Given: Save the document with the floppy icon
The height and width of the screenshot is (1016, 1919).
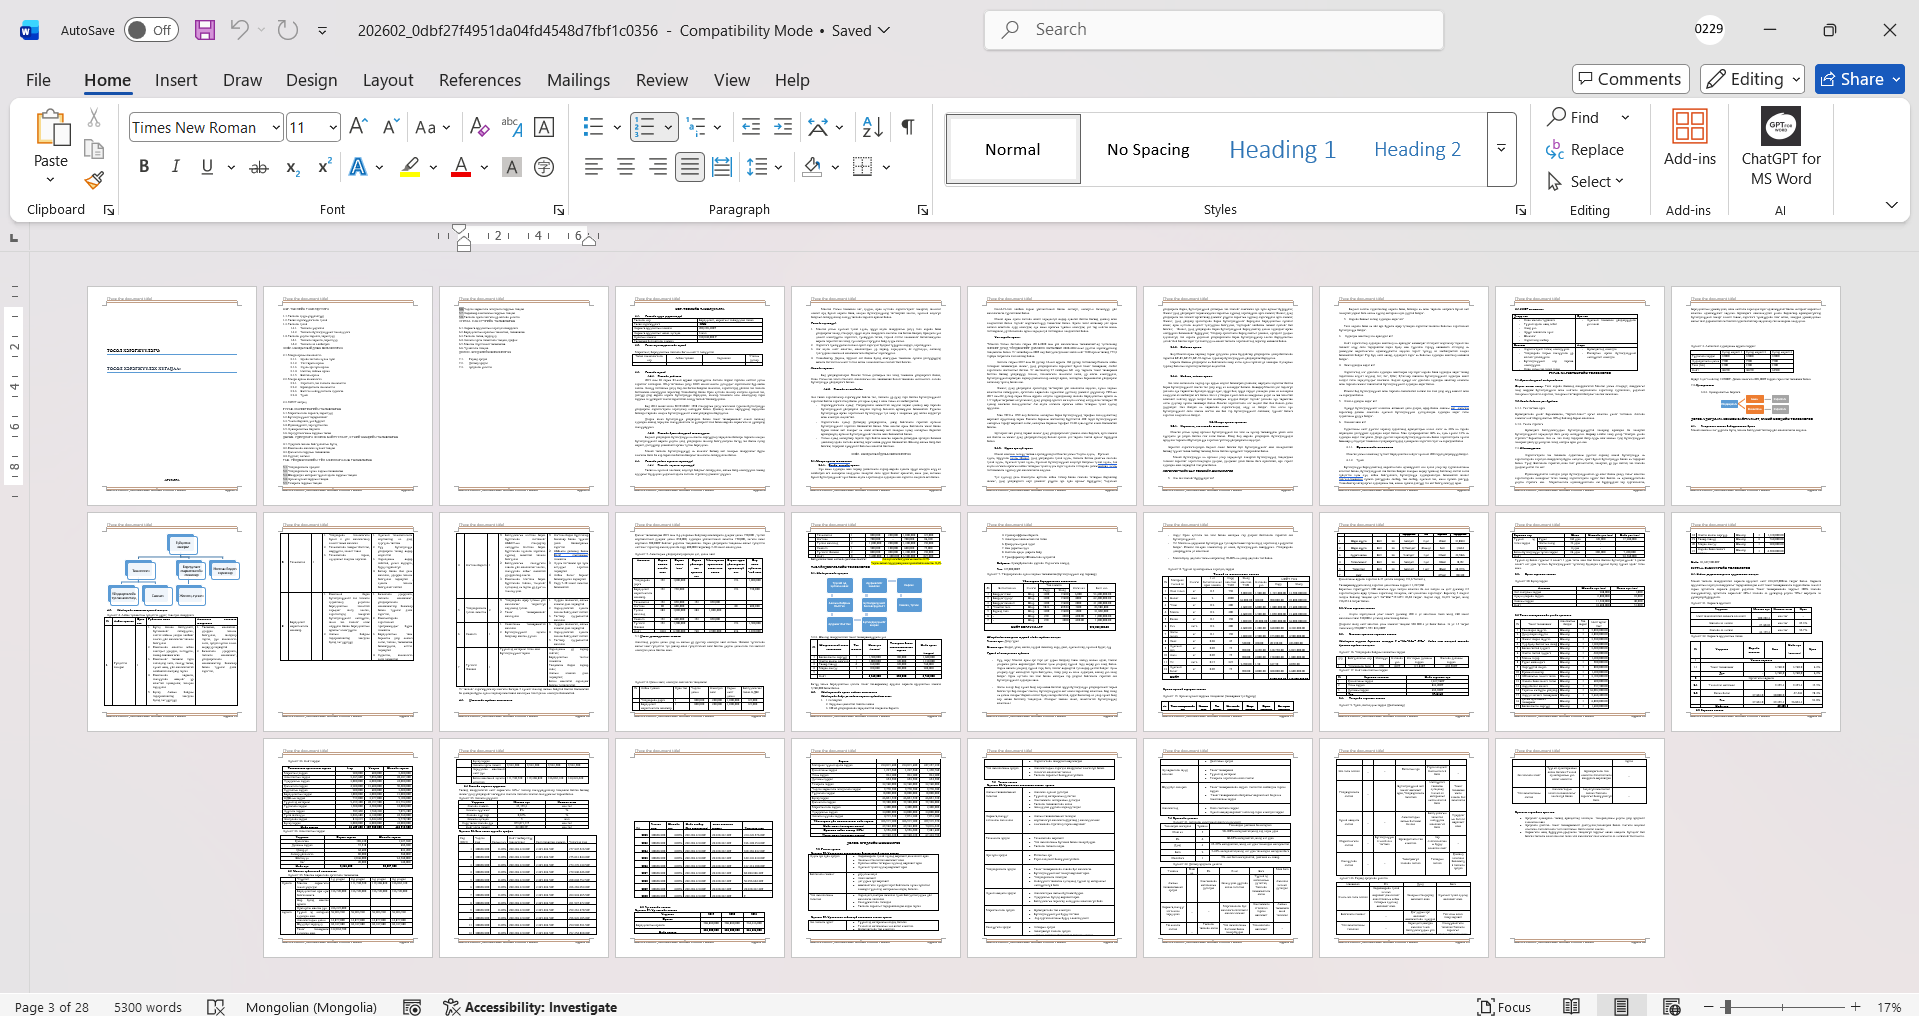Looking at the screenshot, I should 205,30.
